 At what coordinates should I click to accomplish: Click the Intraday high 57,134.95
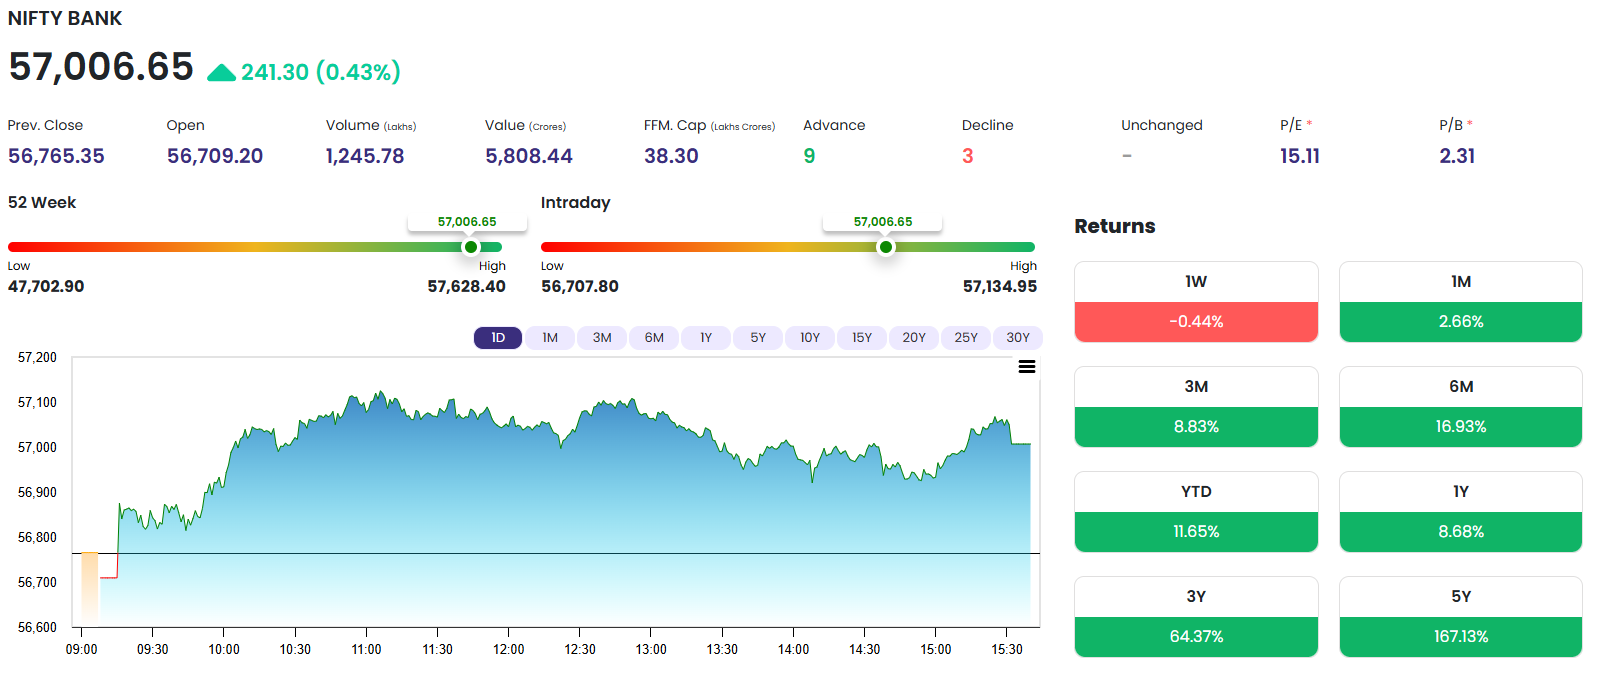[1000, 287]
